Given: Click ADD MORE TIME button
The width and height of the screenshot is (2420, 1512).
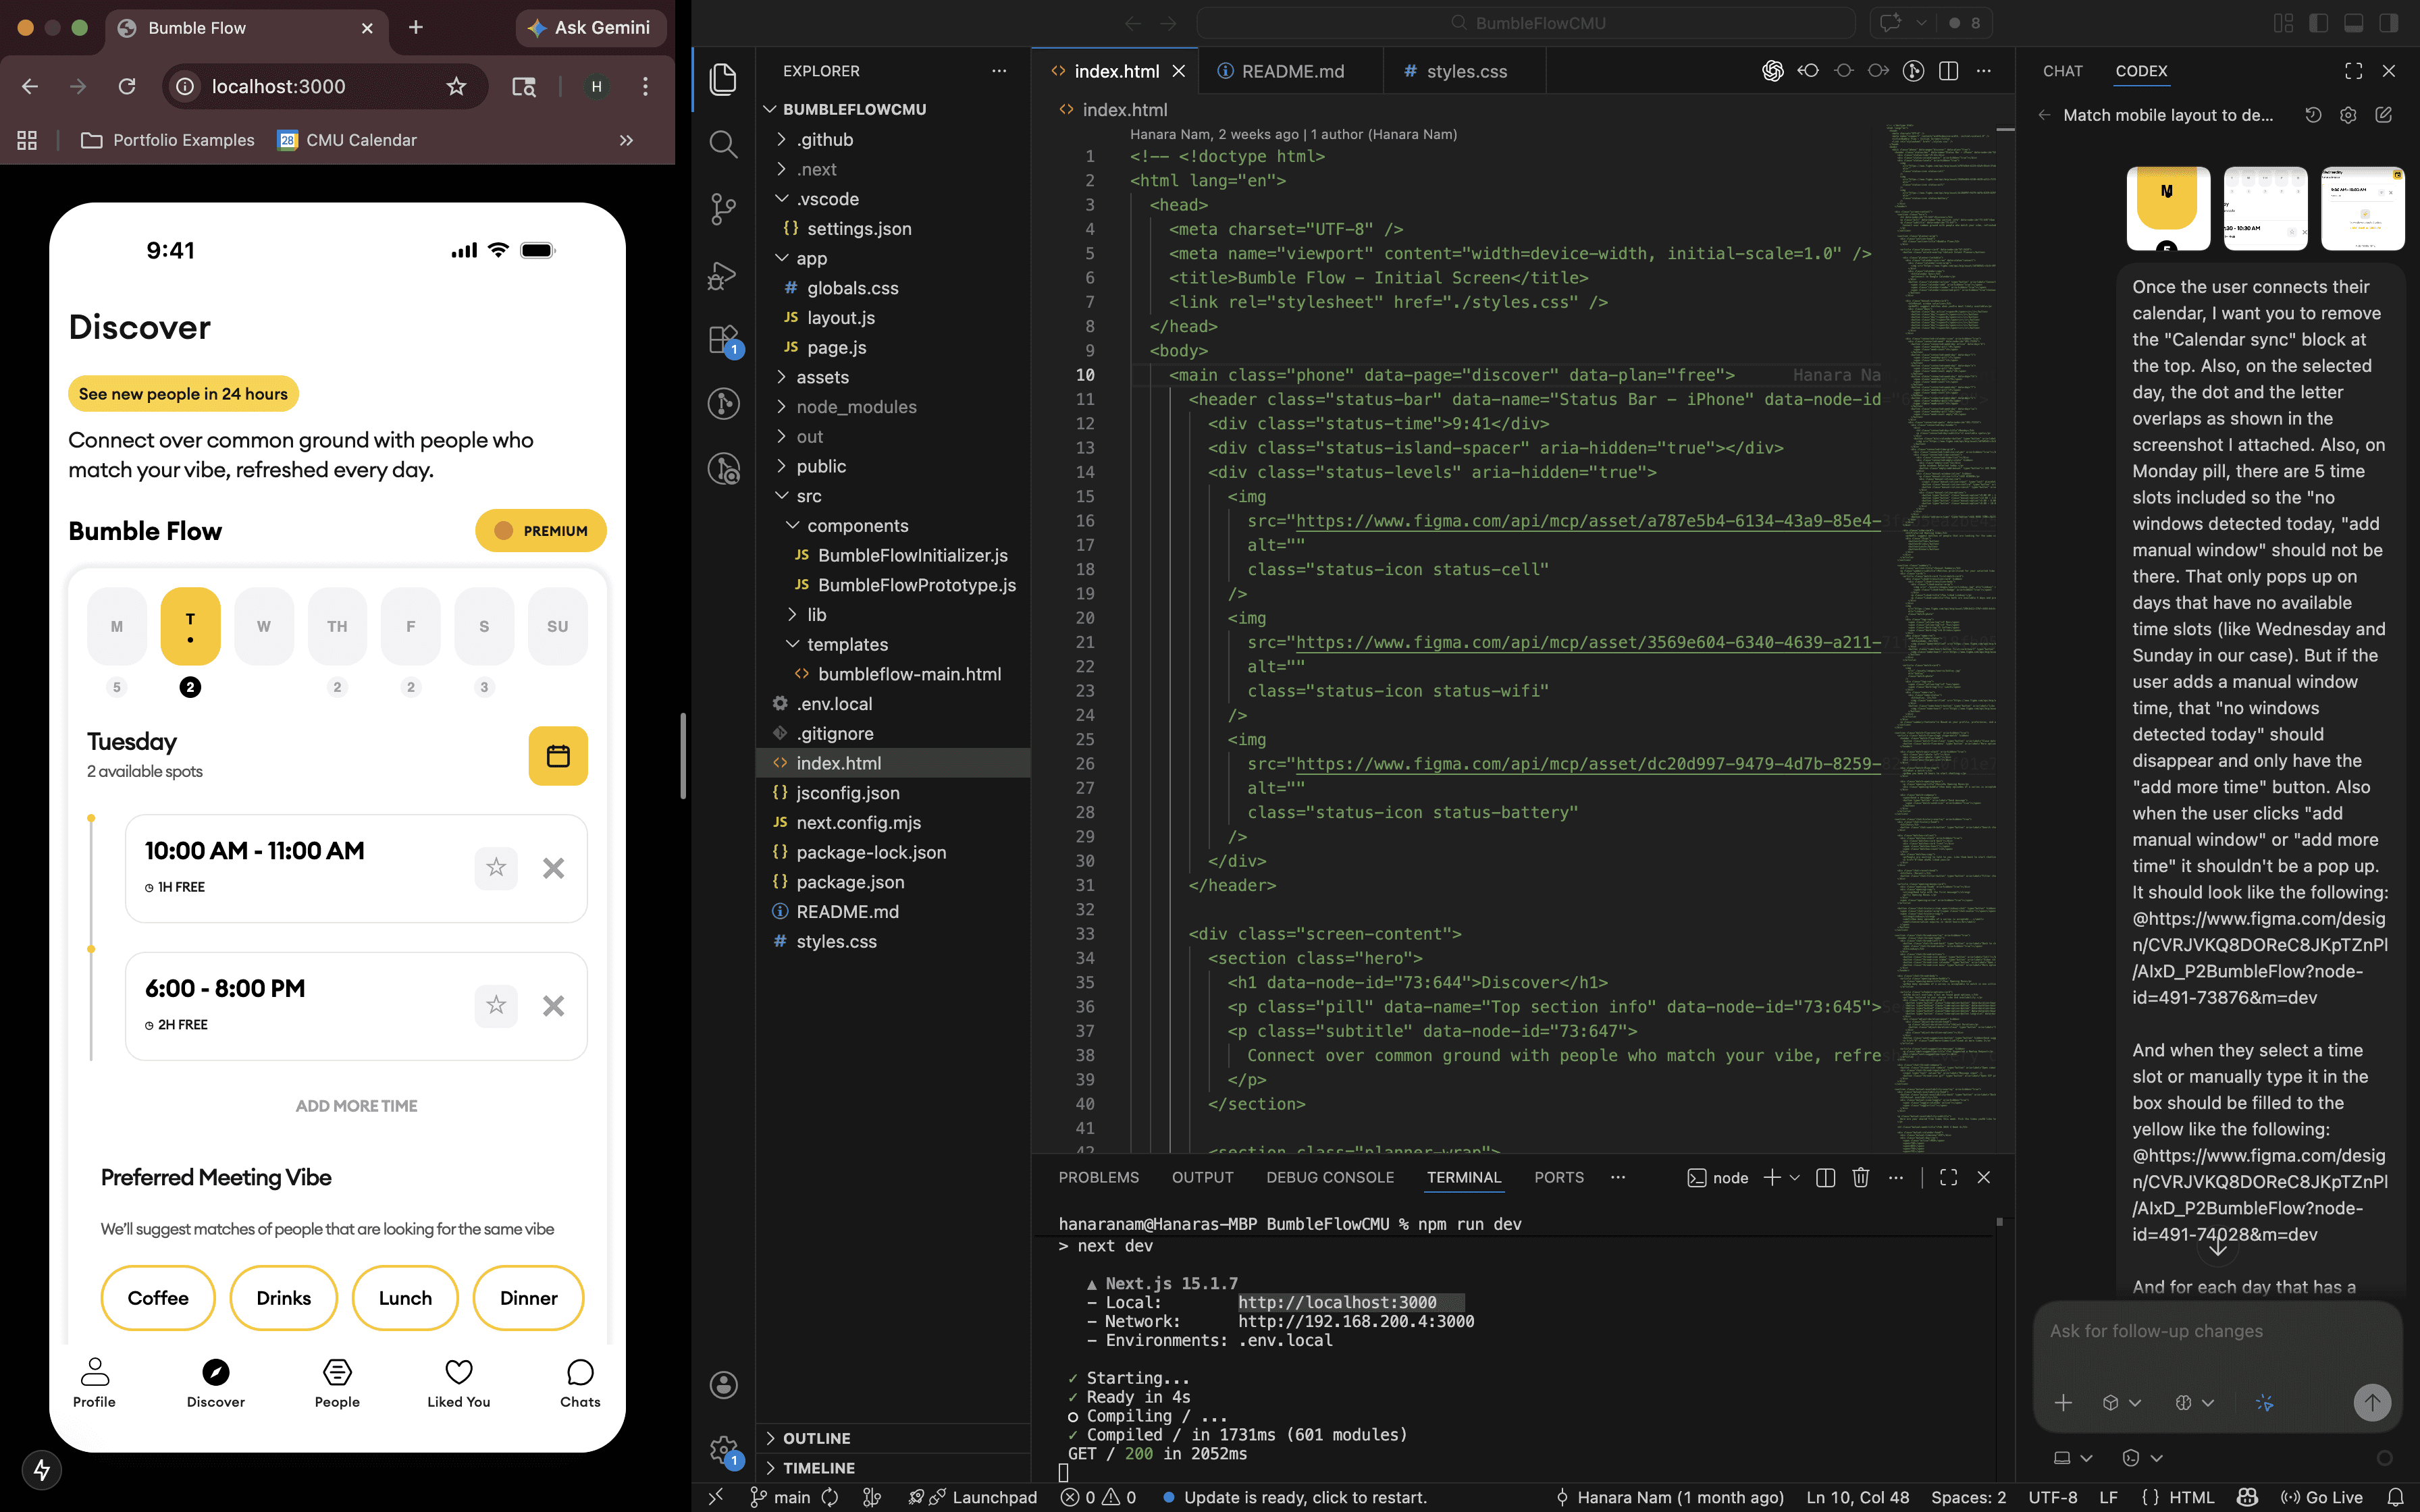Looking at the screenshot, I should (x=356, y=1105).
